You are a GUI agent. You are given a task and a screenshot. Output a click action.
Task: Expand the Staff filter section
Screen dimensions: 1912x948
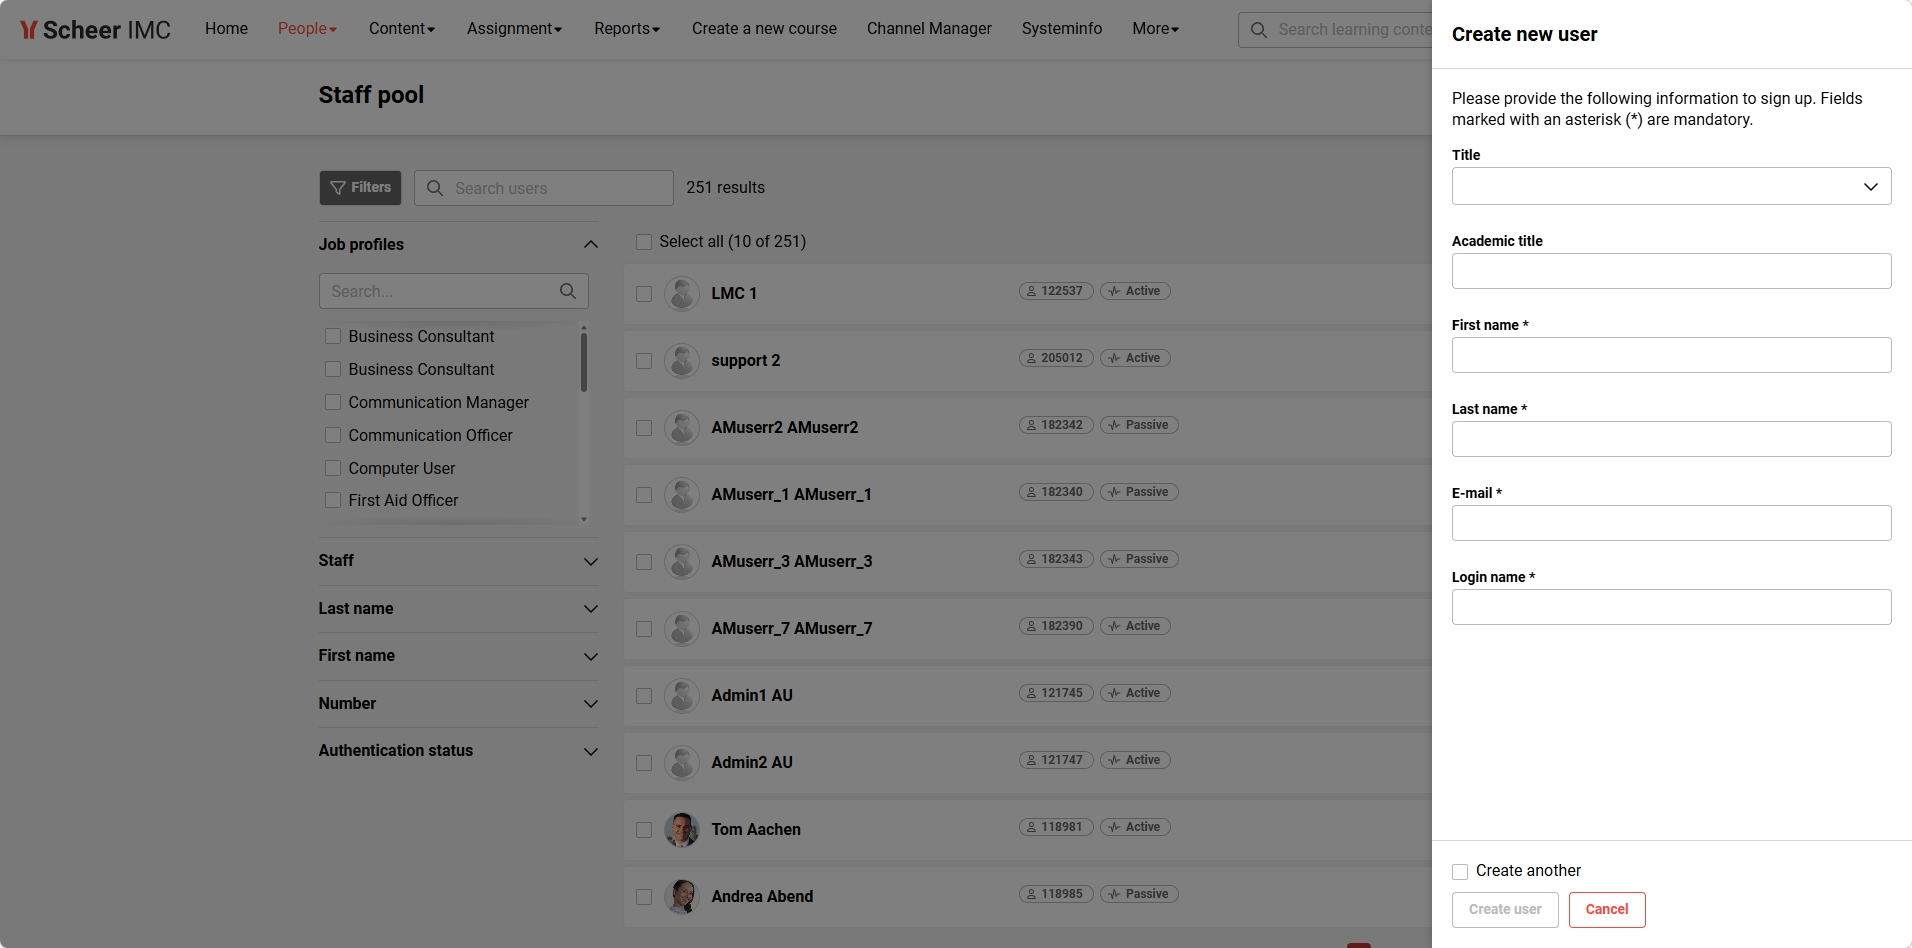[591, 561]
